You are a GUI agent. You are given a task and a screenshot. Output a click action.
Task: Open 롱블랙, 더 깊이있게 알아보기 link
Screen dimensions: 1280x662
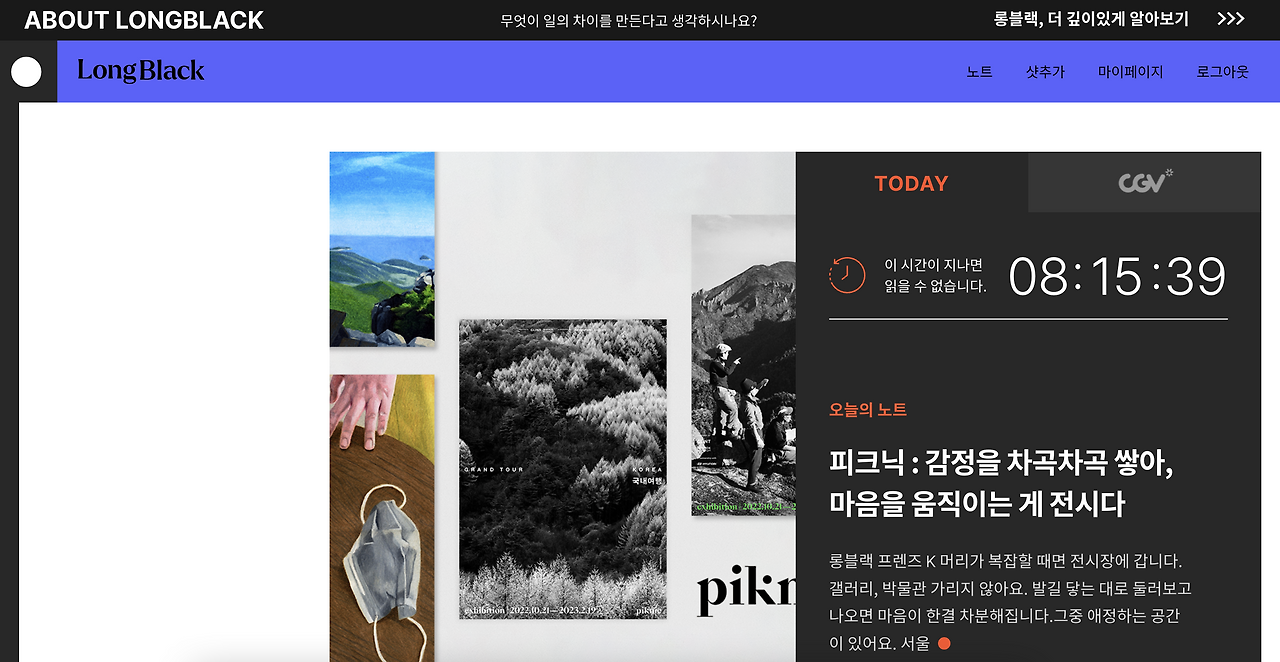(1091, 19)
